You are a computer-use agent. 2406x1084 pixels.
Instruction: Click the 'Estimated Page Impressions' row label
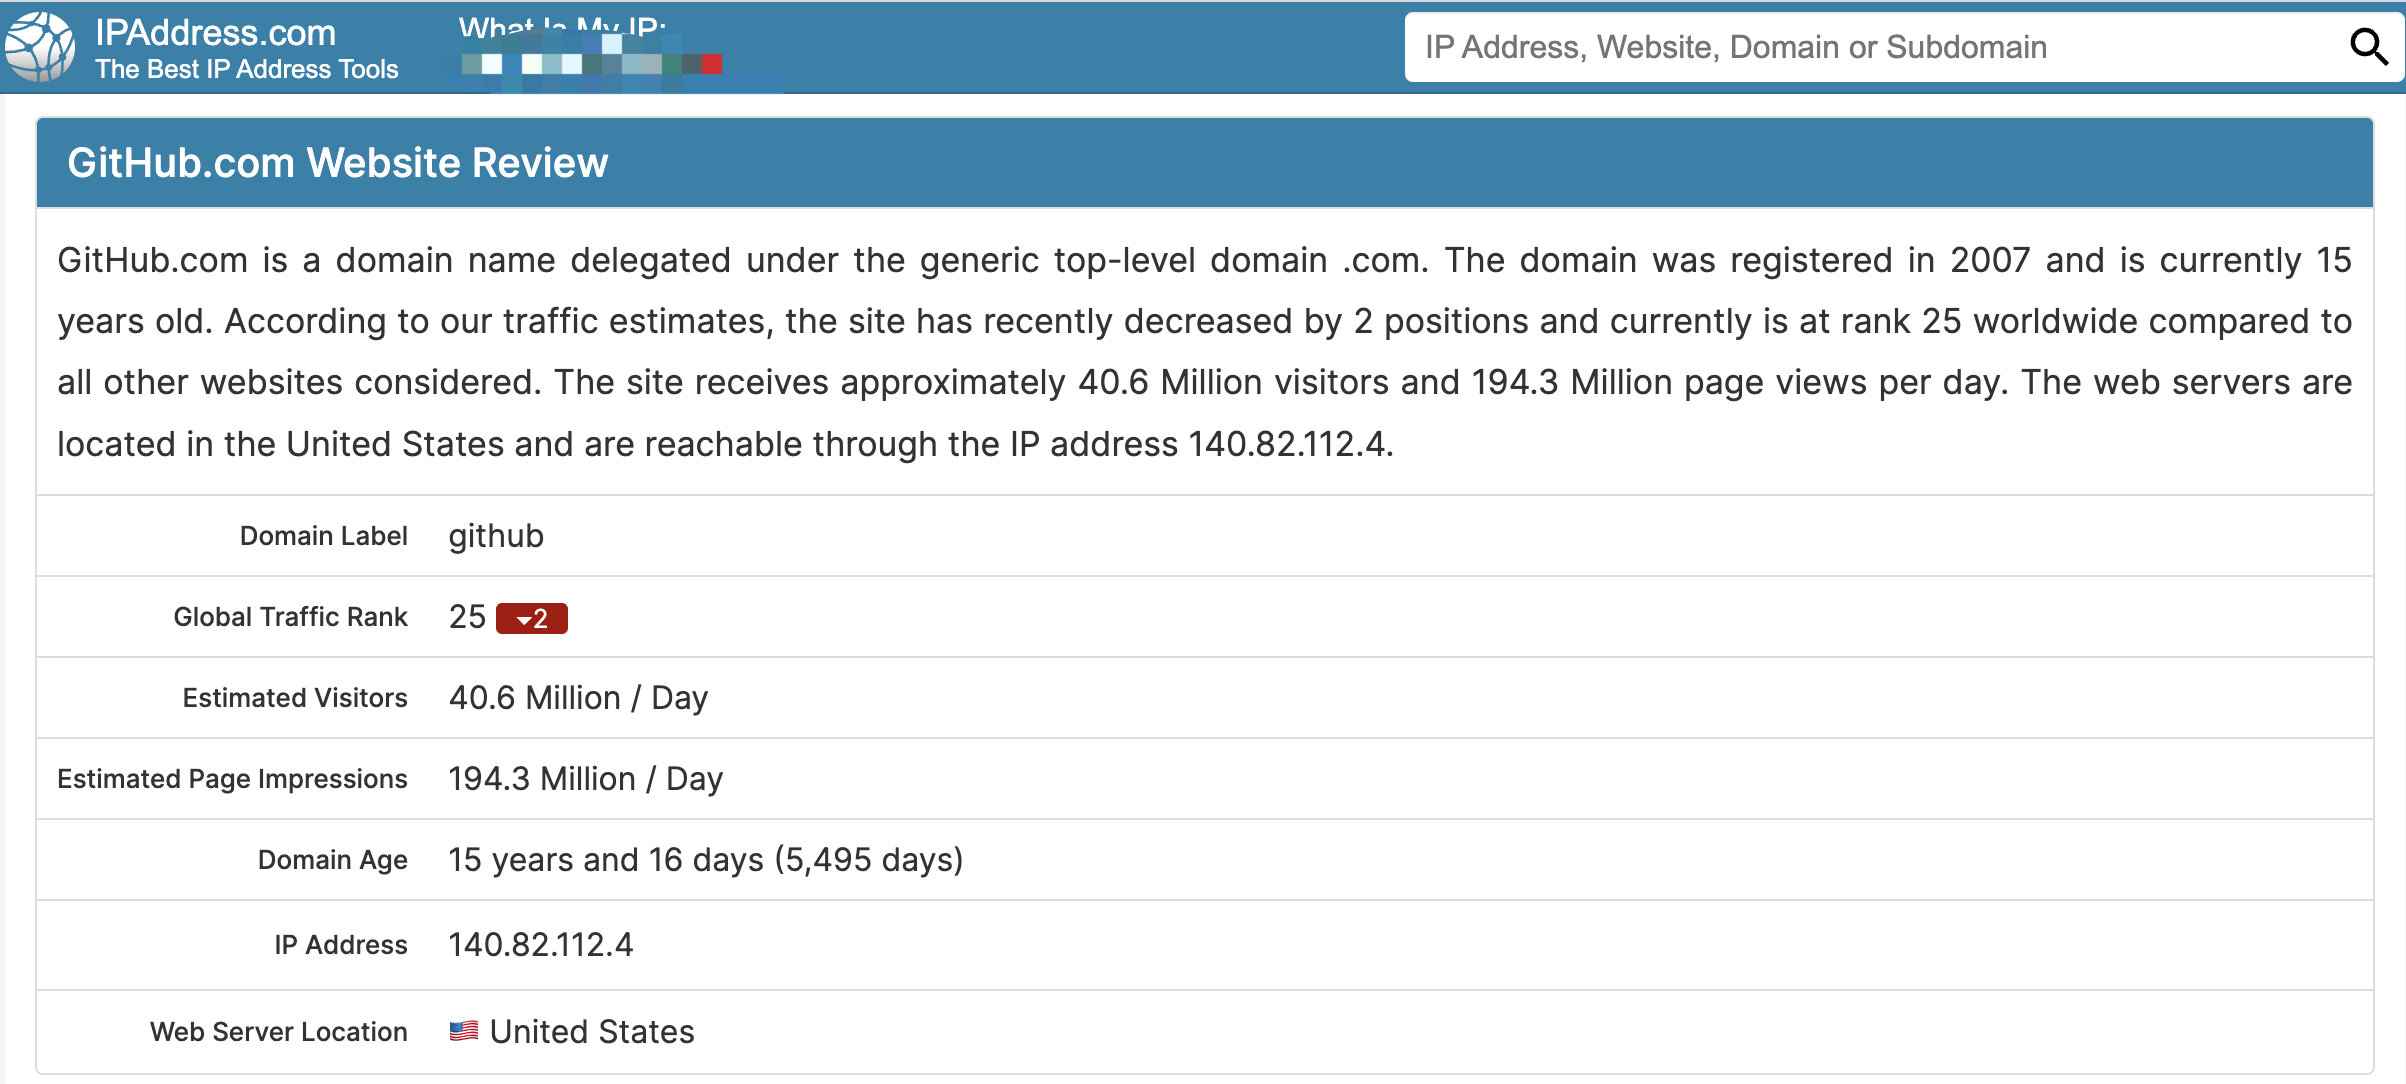coord(232,778)
